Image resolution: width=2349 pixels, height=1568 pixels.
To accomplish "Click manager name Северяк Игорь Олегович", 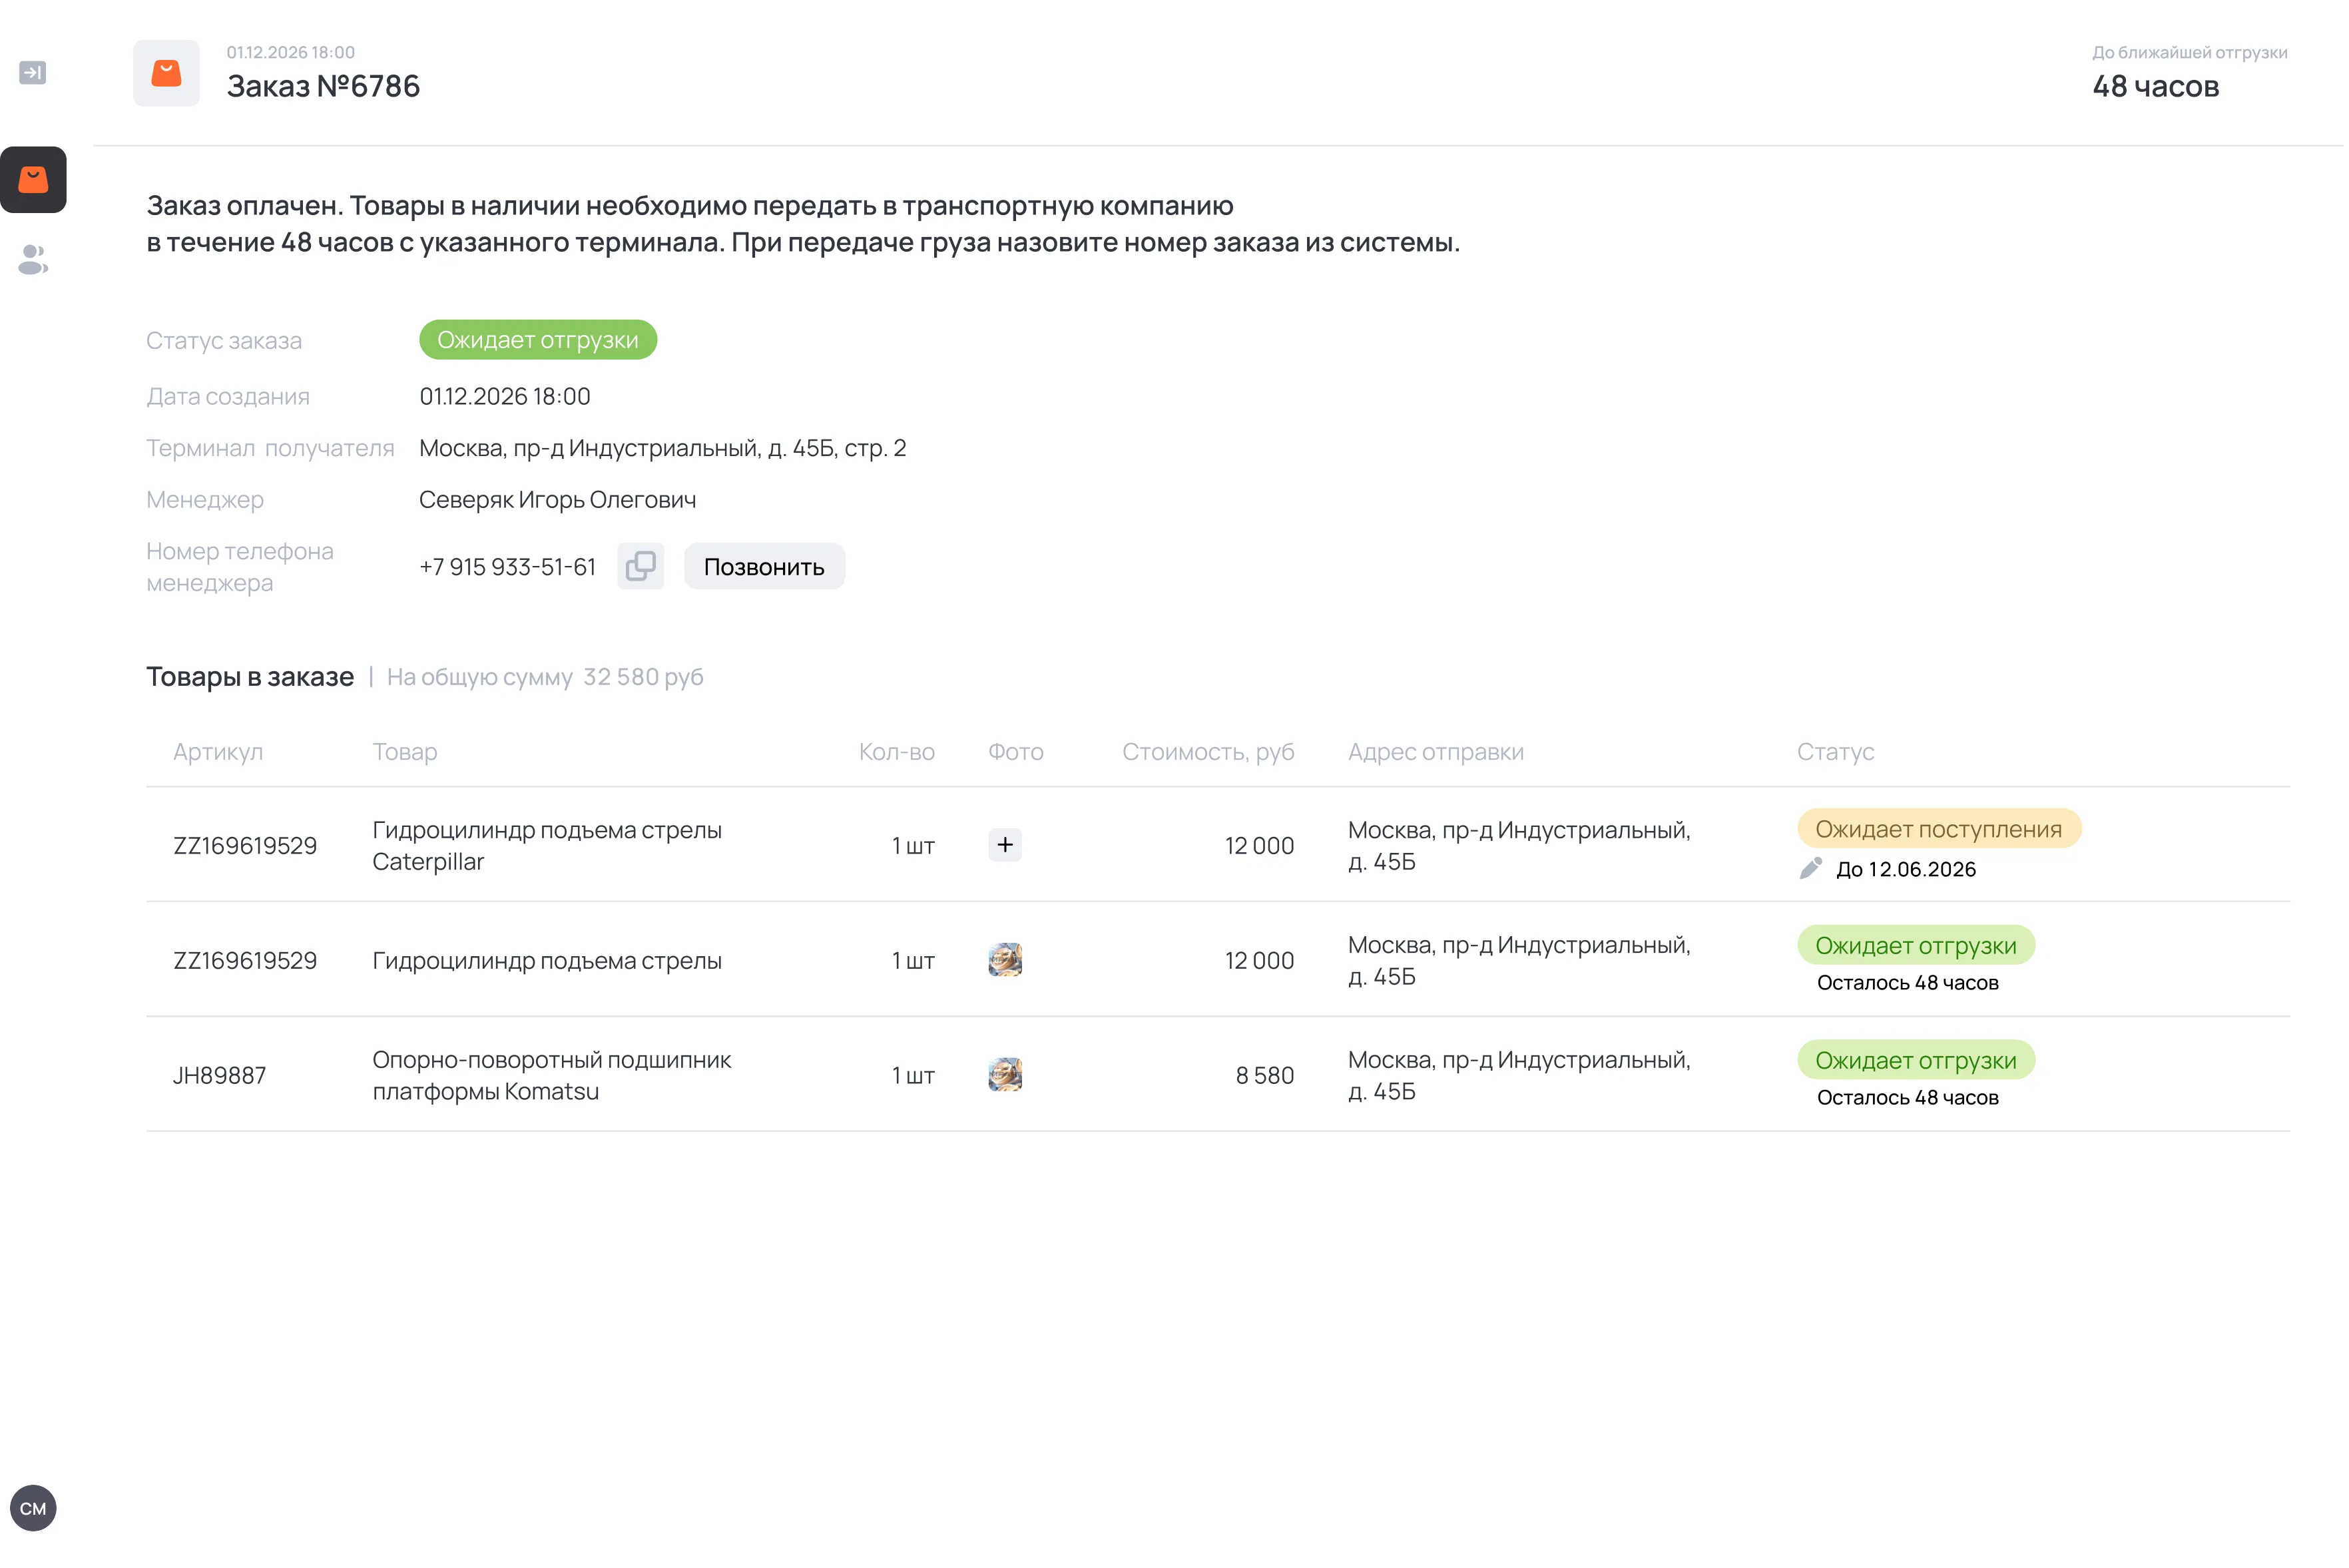I will 558,500.
